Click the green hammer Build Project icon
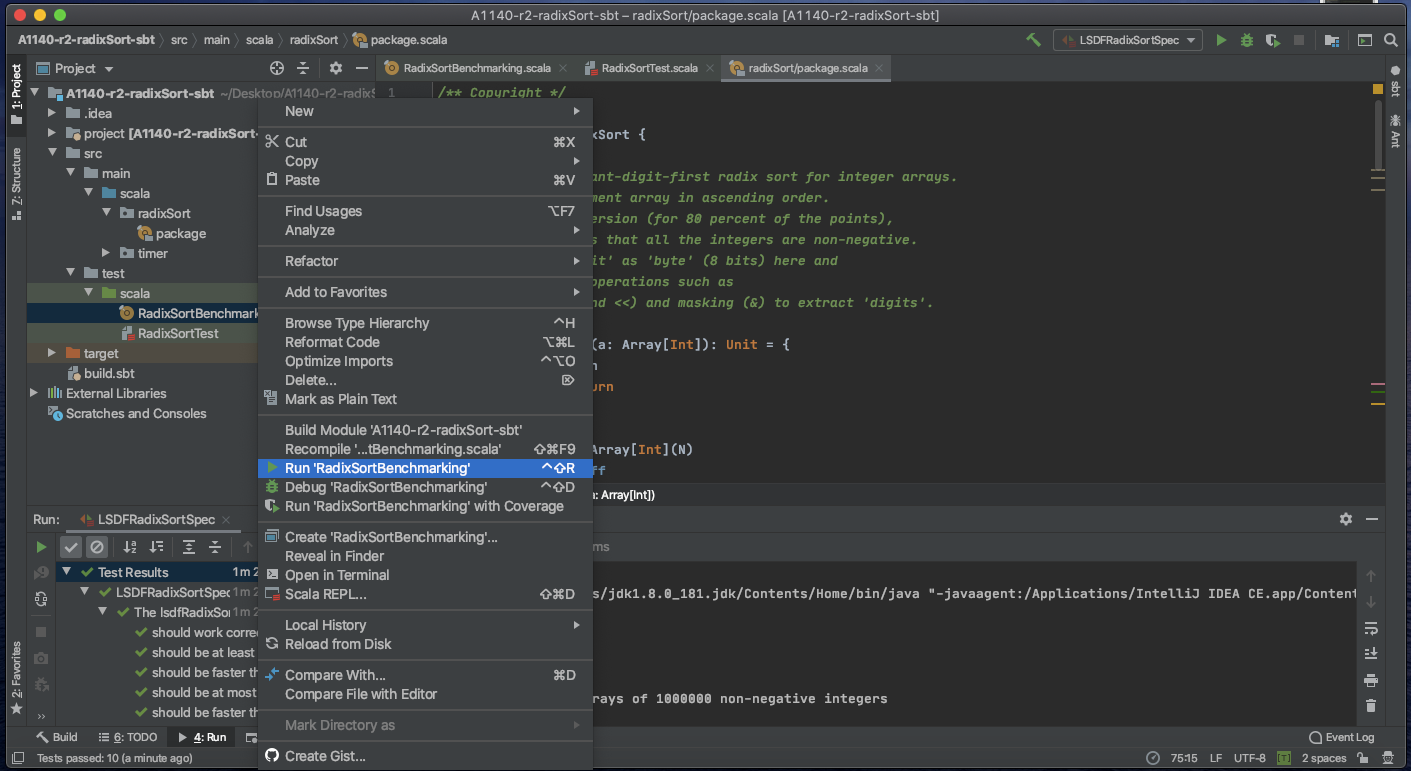 (x=1033, y=40)
